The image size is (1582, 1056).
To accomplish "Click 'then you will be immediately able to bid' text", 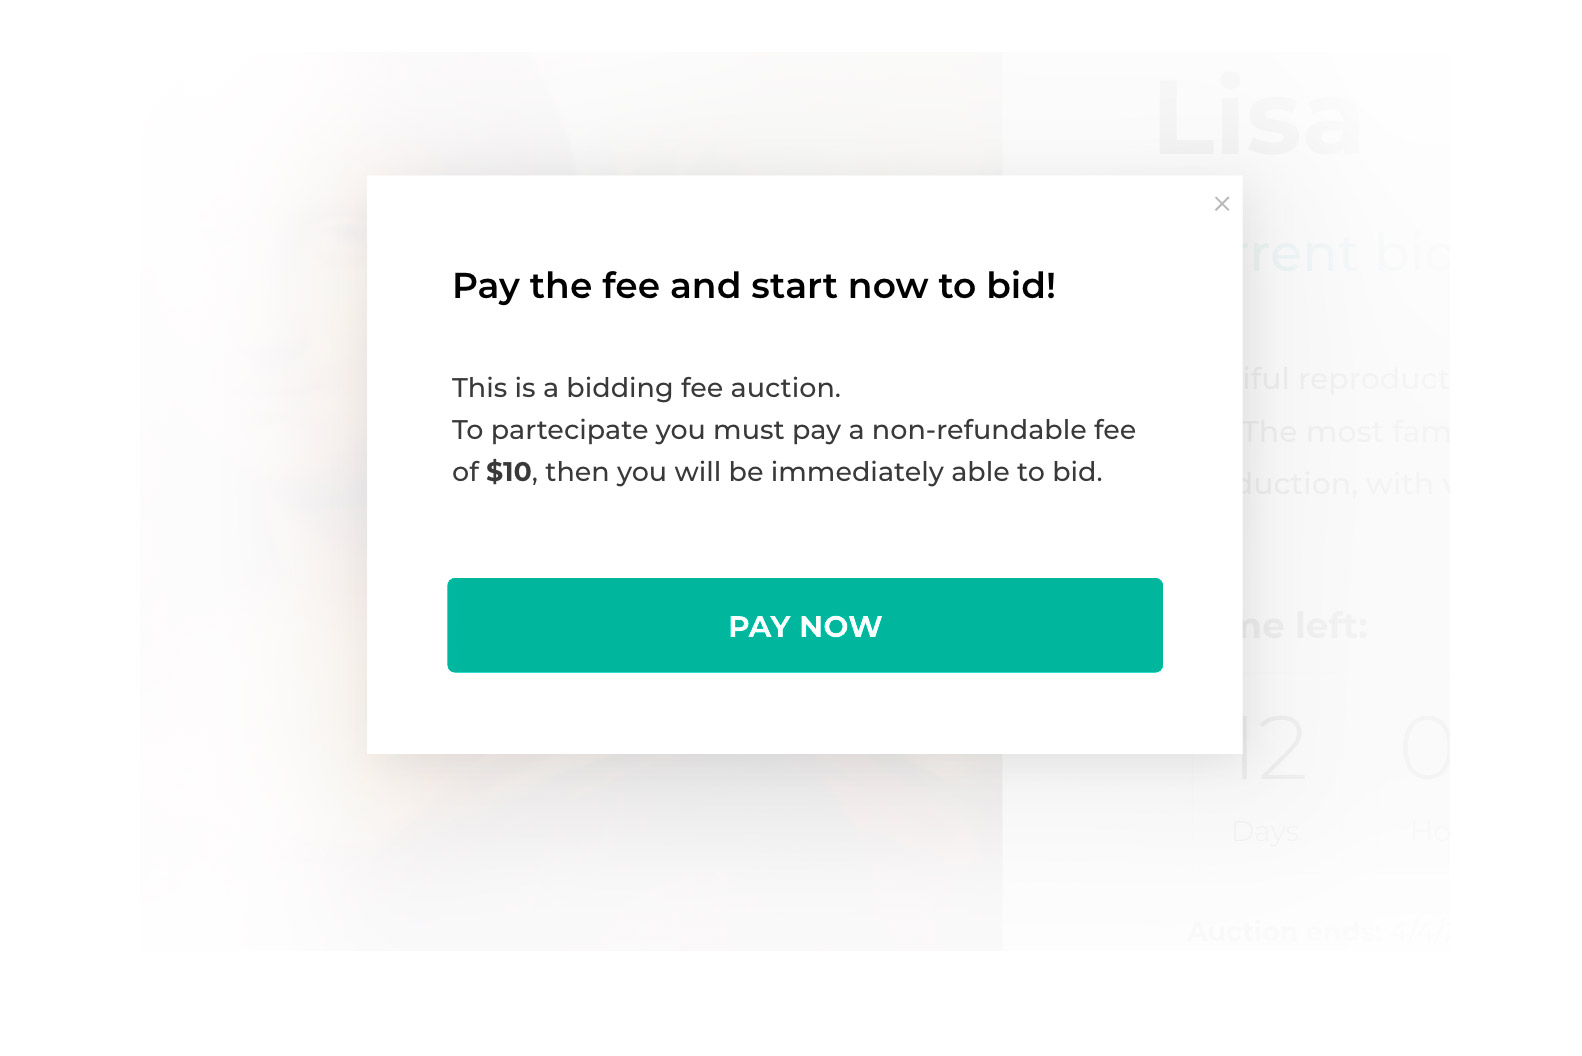I will (x=822, y=472).
